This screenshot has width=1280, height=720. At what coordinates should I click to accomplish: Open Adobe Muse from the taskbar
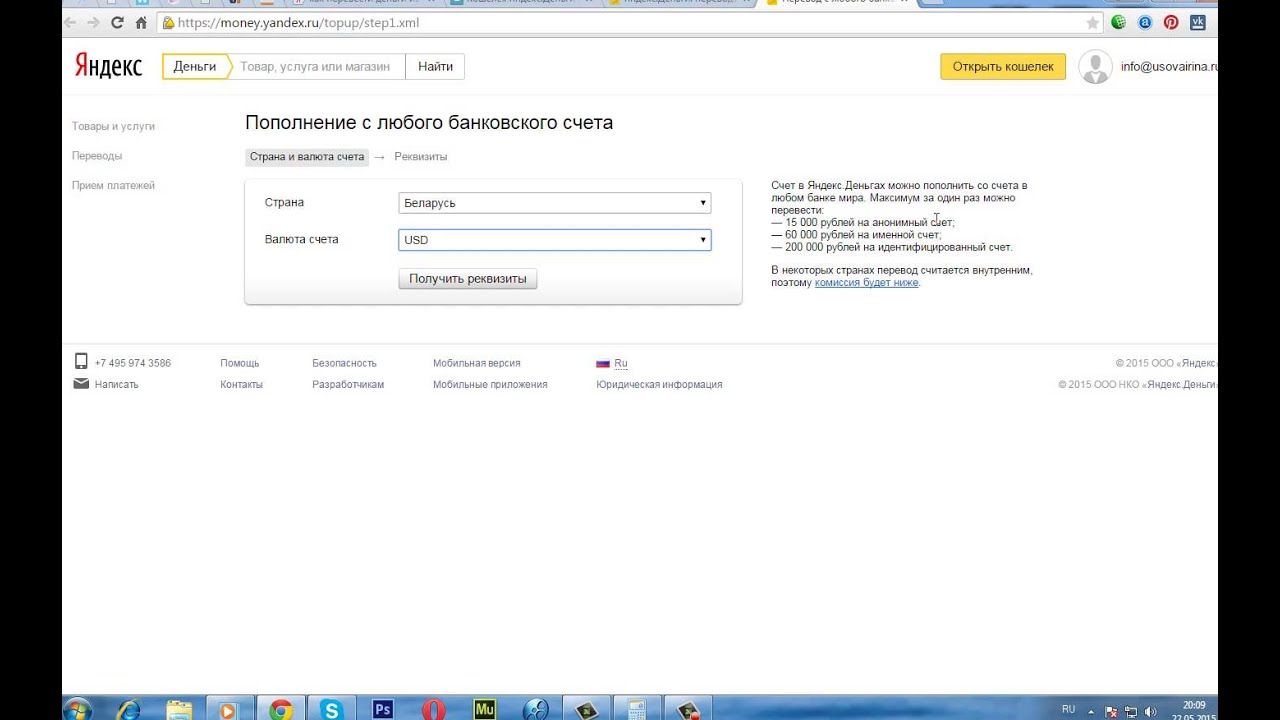coord(484,709)
